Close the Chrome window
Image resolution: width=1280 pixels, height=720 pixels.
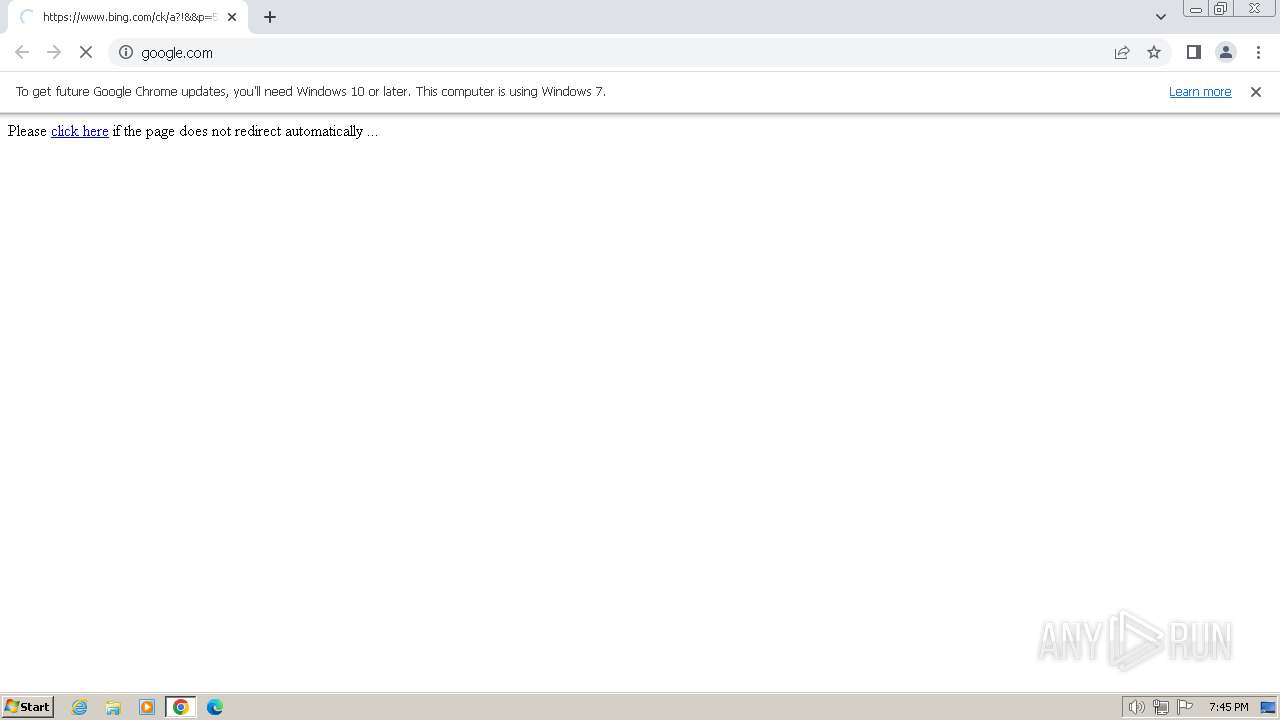coord(1254,9)
